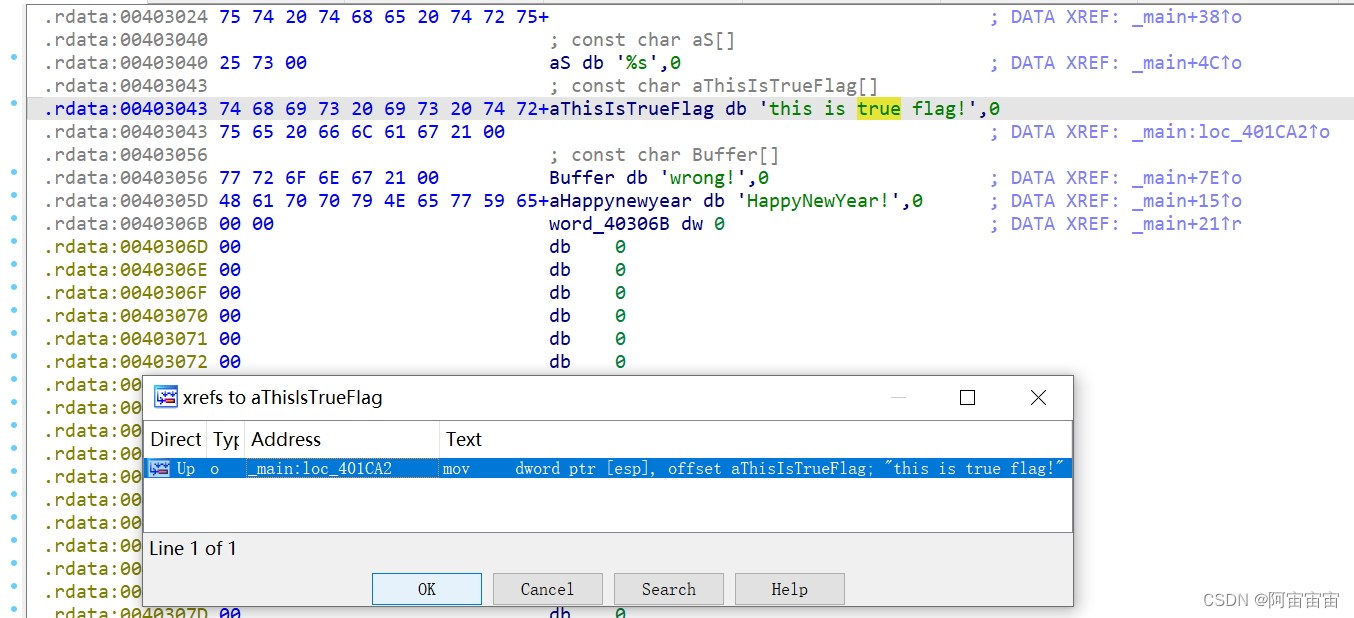Follow cross-reference _main+15 beside aHappynewyear

tap(1185, 200)
